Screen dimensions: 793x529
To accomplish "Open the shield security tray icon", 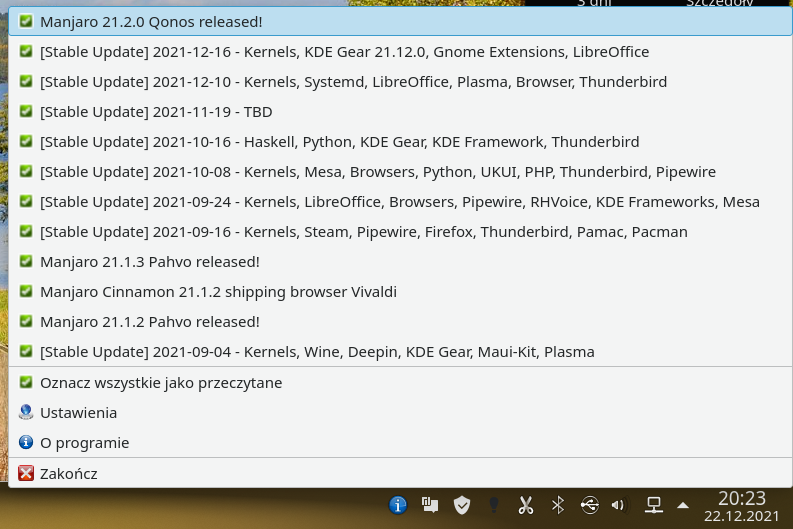I will [462, 505].
